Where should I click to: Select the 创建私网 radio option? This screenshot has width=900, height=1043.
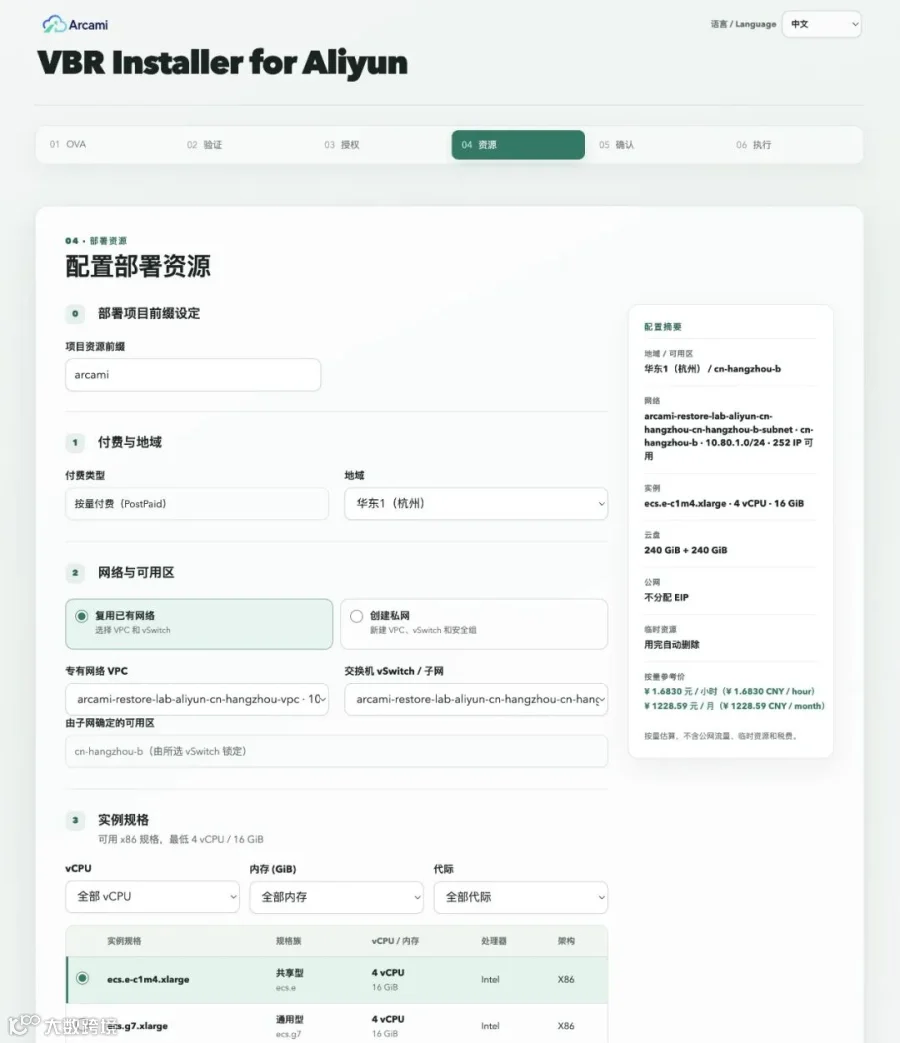[x=474, y=623]
